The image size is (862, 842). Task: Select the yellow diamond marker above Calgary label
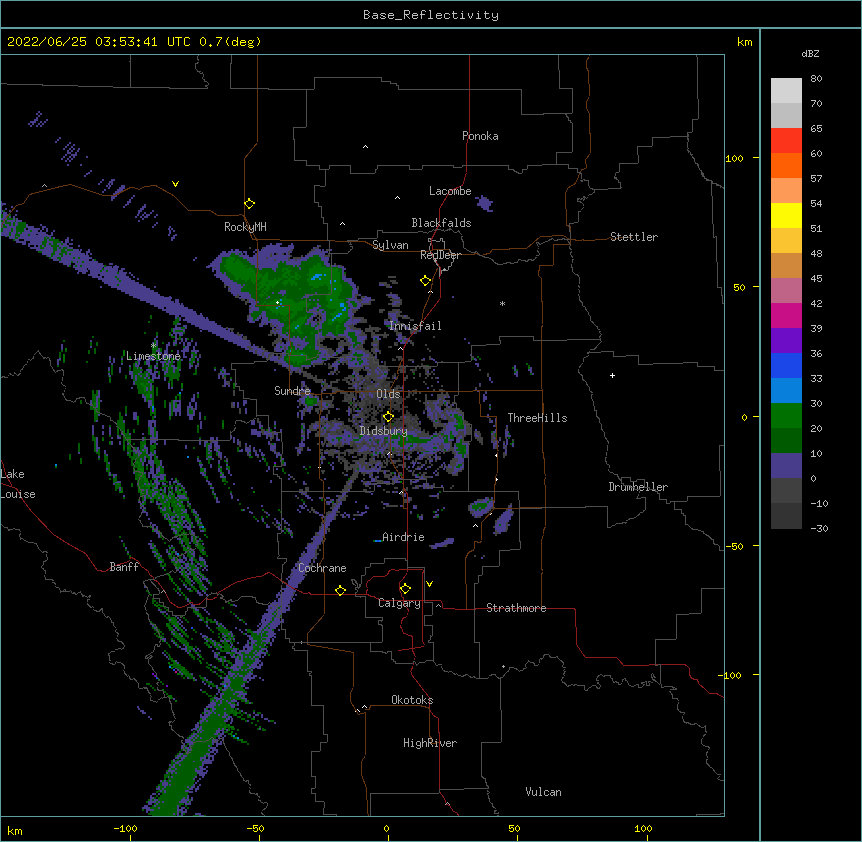point(405,589)
